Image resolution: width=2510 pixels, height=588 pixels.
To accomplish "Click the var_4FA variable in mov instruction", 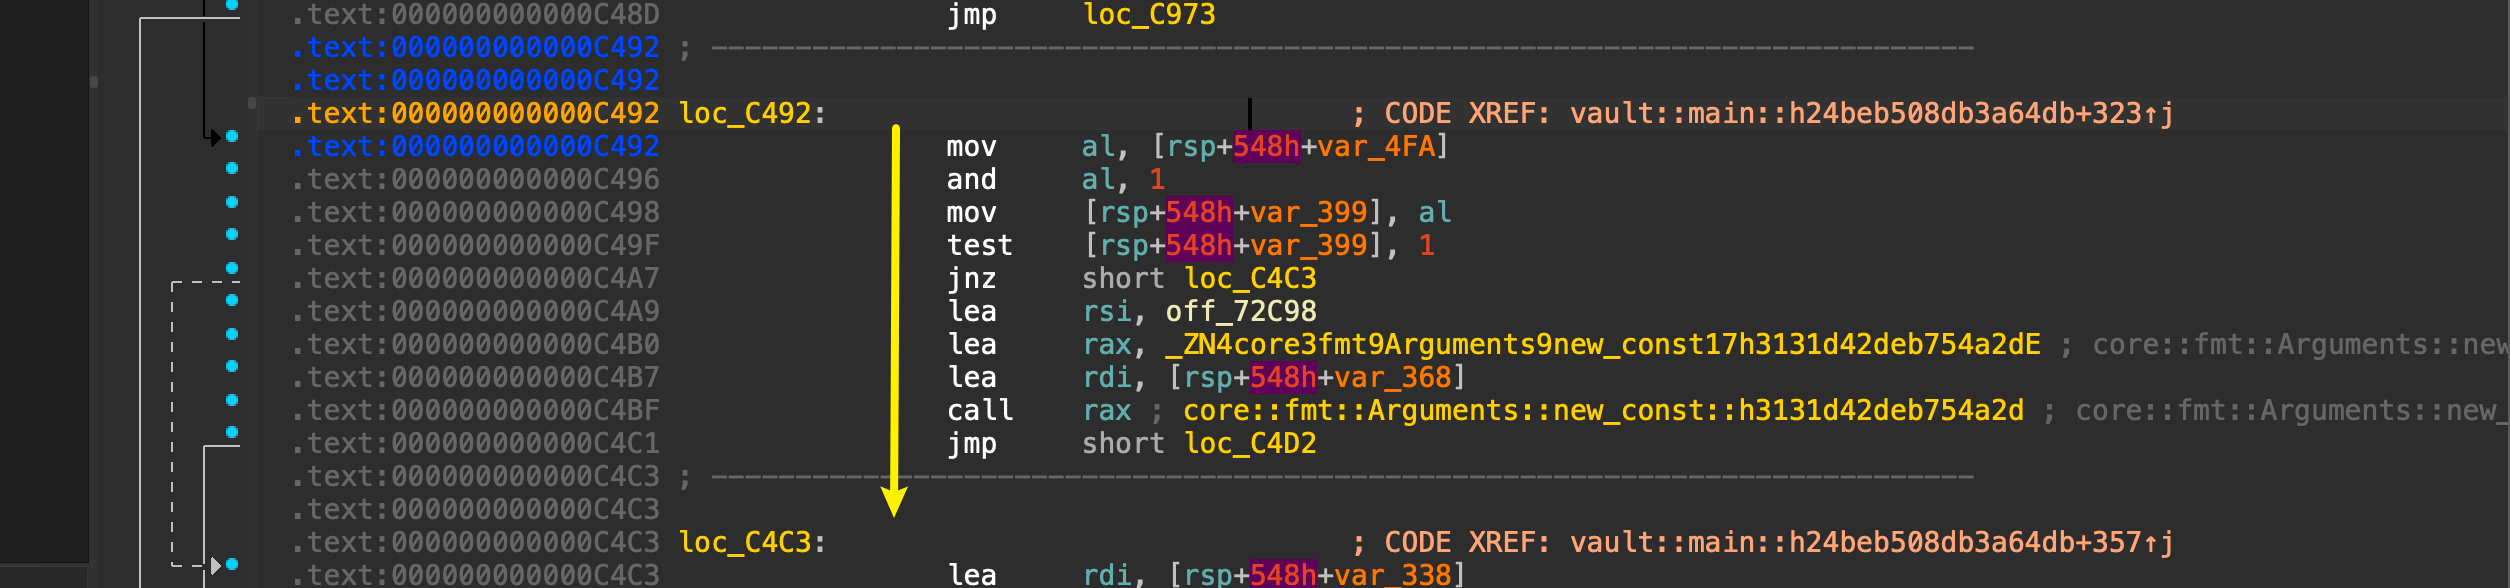I will tap(1376, 146).
